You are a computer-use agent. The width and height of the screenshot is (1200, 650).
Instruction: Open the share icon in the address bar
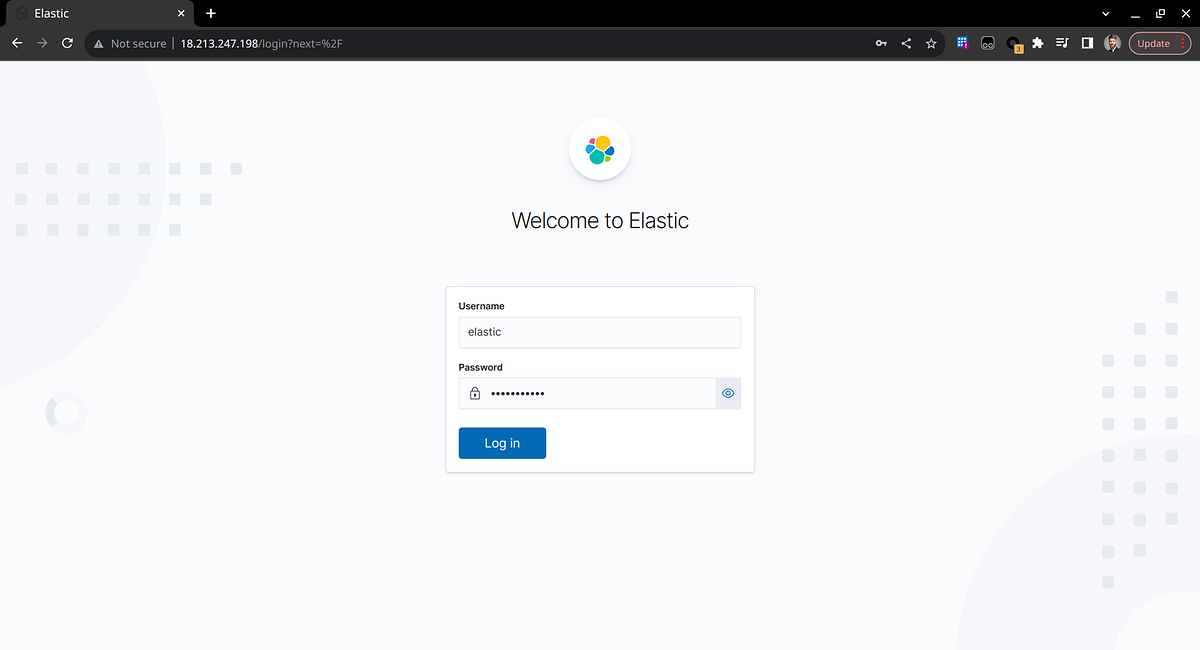click(x=906, y=43)
